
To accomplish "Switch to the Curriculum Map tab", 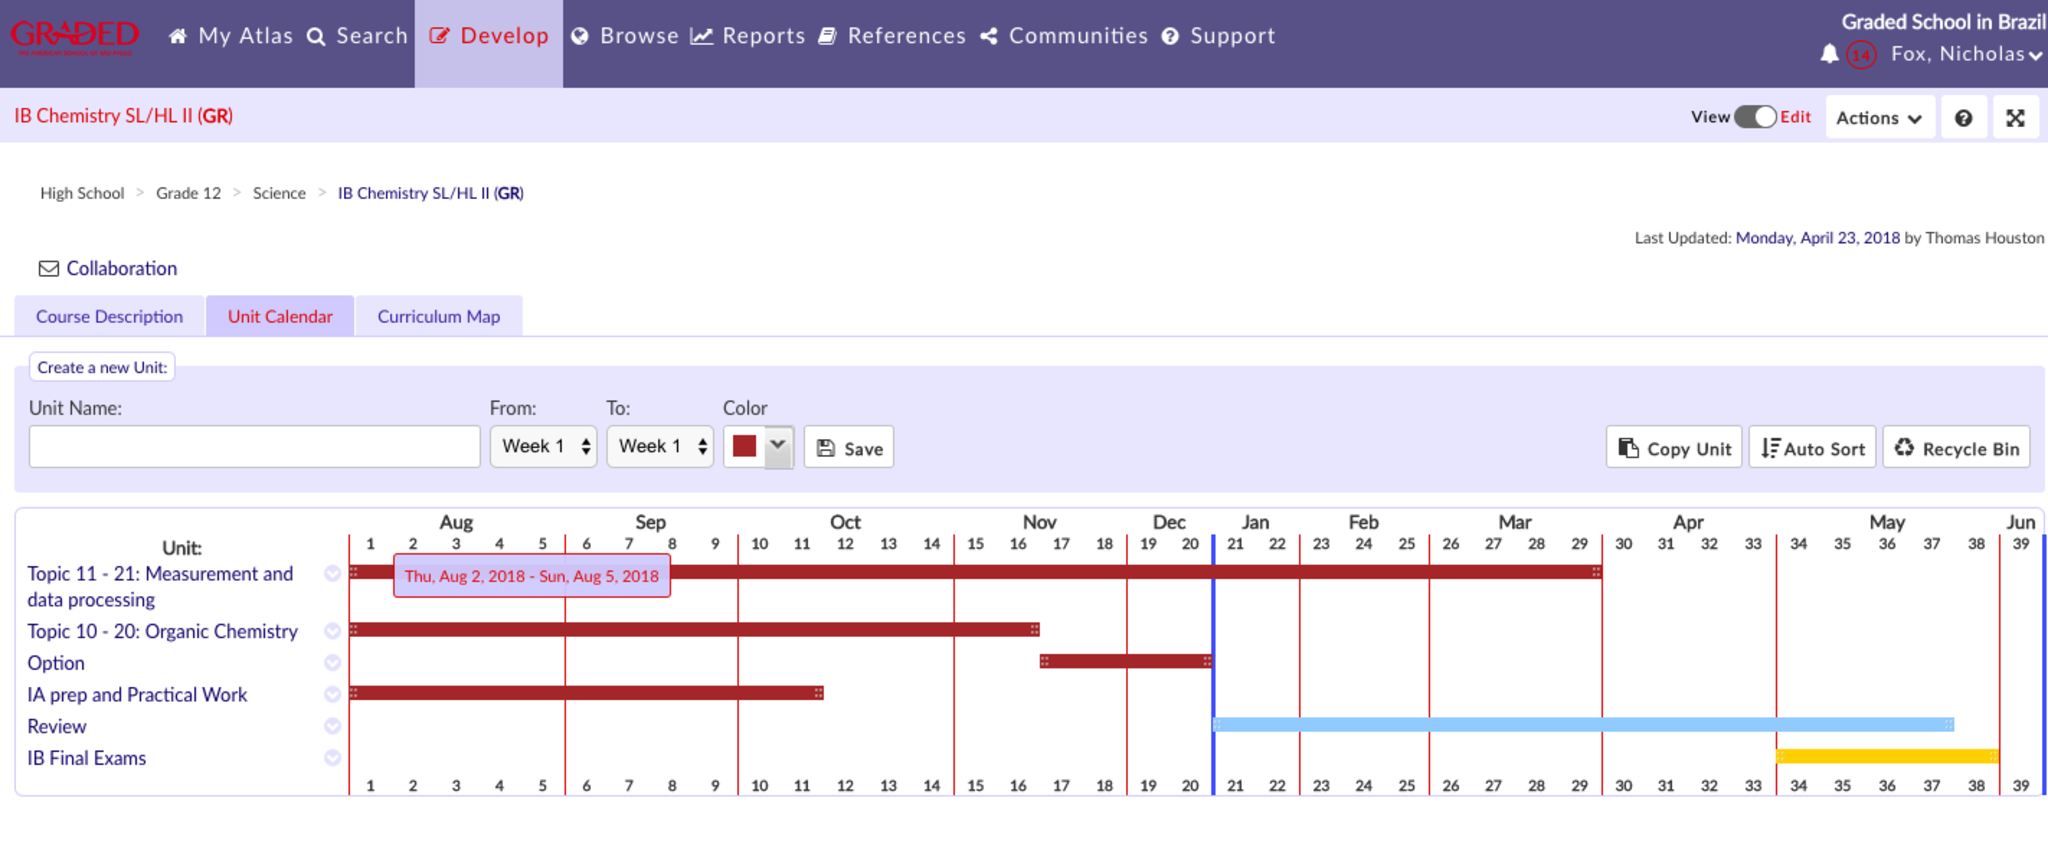I will coord(438,316).
